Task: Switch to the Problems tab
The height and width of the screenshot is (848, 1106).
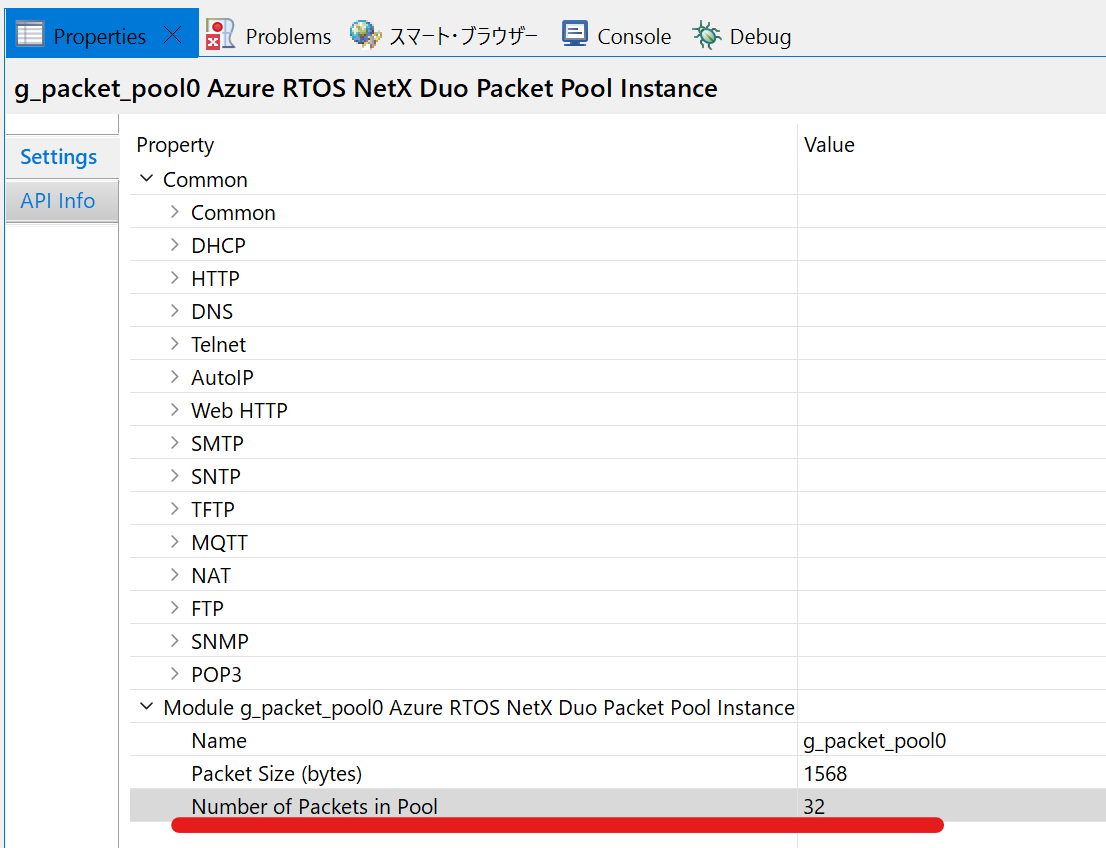Action: tap(288, 37)
